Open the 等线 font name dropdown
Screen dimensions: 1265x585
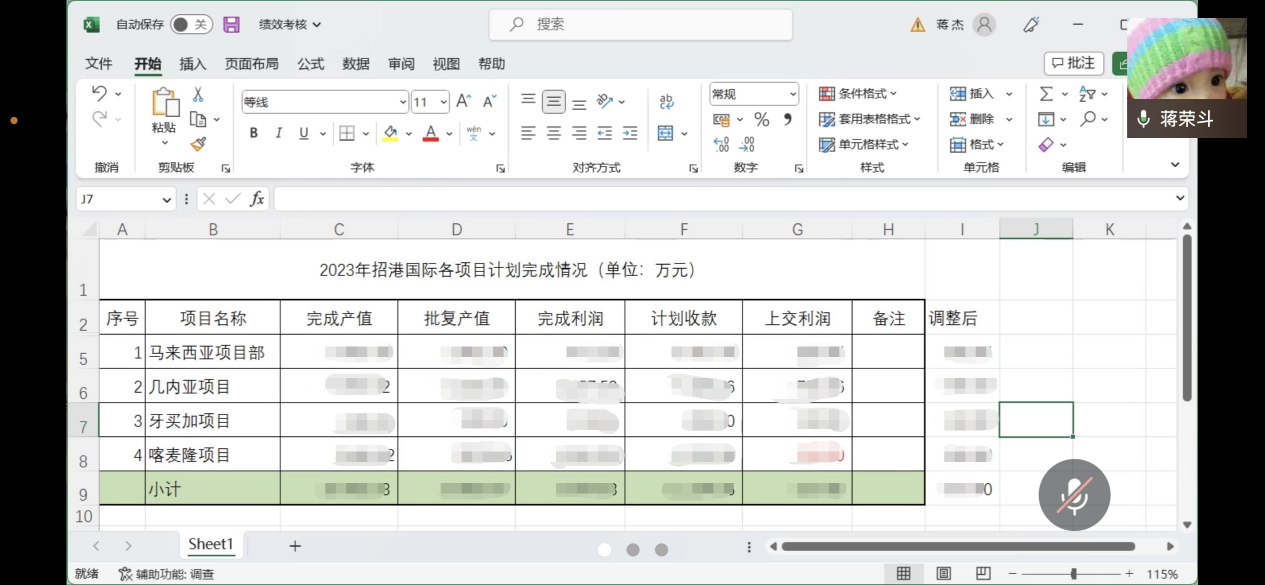click(403, 102)
